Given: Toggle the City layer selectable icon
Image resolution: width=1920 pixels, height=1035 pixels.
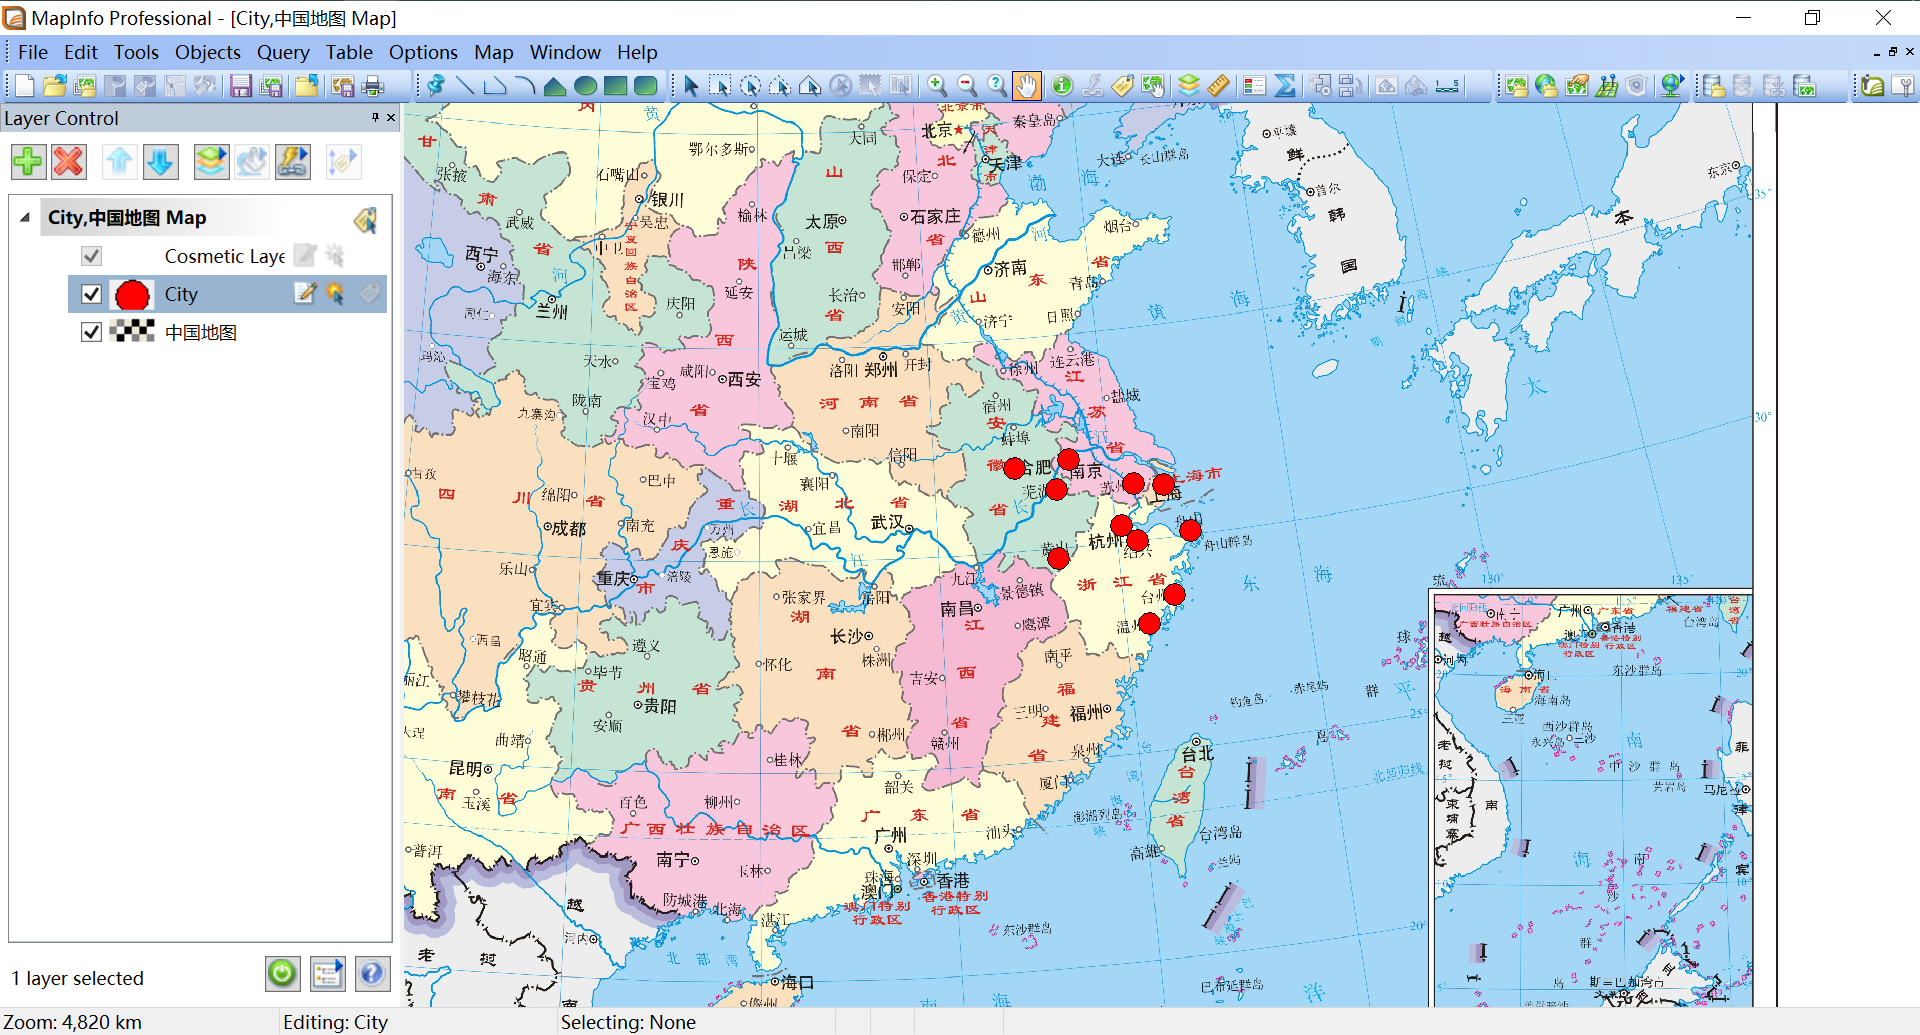Looking at the screenshot, I should (335, 293).
